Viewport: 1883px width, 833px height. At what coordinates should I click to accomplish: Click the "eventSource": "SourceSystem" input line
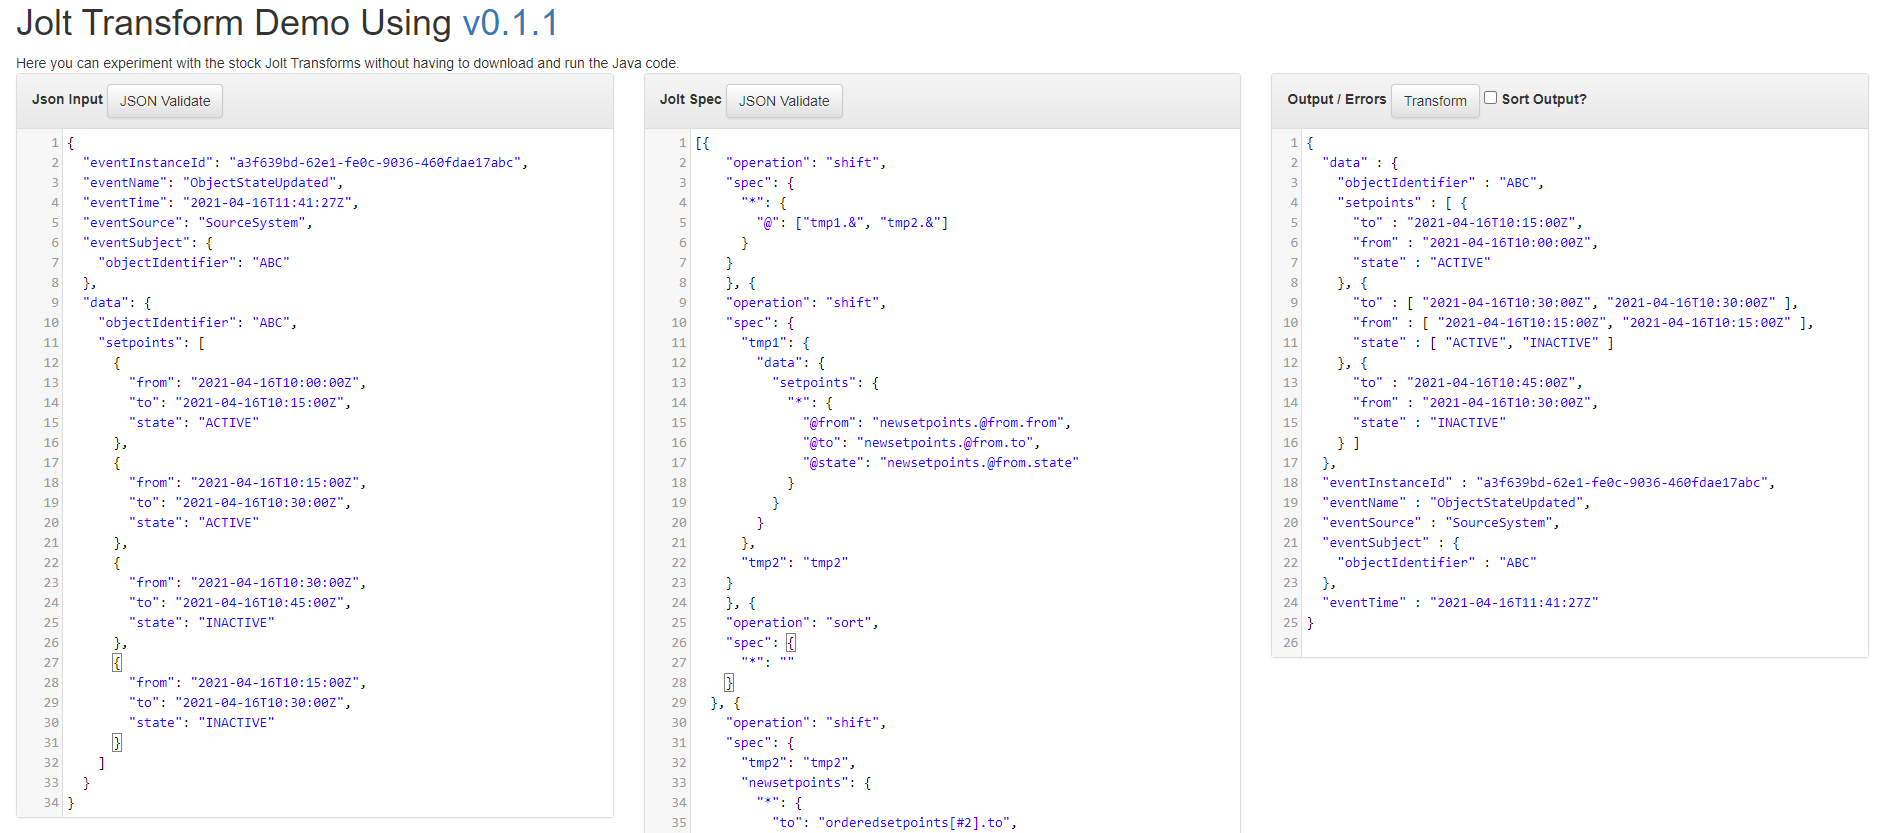(x=197, y=222)
